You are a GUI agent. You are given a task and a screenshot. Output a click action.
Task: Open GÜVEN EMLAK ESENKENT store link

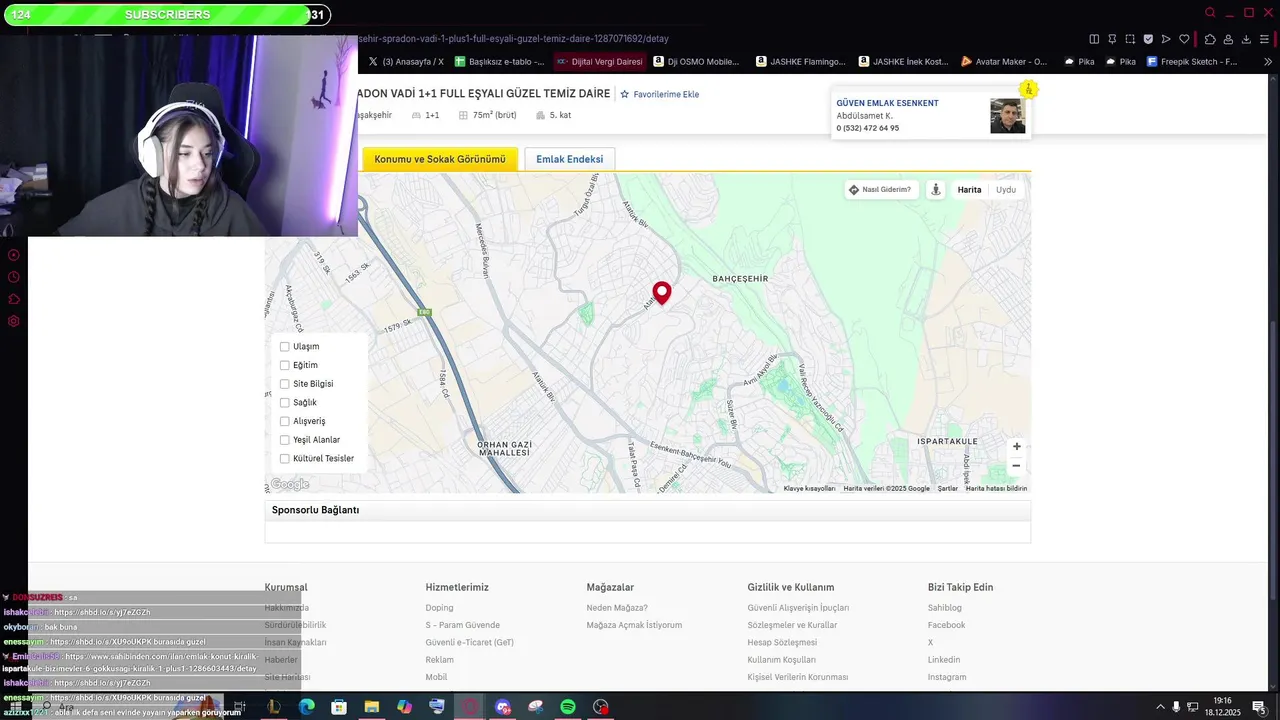[x=887, y=103]
